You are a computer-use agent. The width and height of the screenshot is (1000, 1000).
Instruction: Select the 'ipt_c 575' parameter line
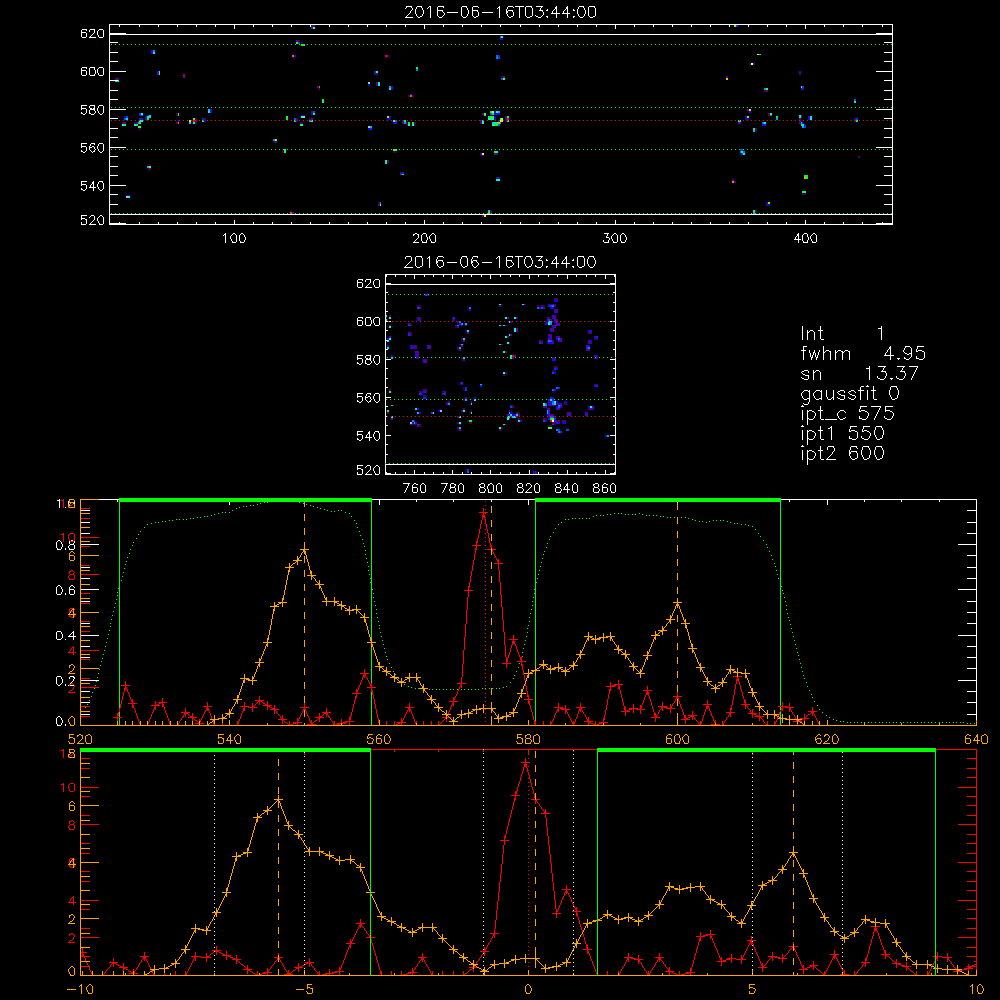pyautogui.click(x=848, y=414)
